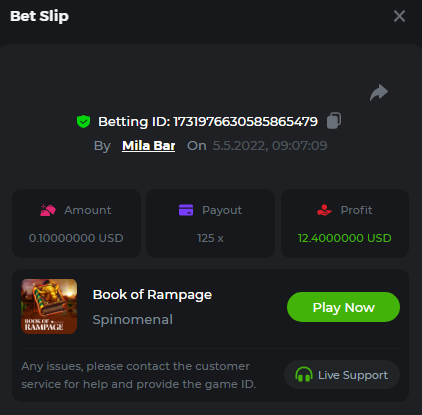
Task: Click the green verified shield icon
Action: pos(83,121)
